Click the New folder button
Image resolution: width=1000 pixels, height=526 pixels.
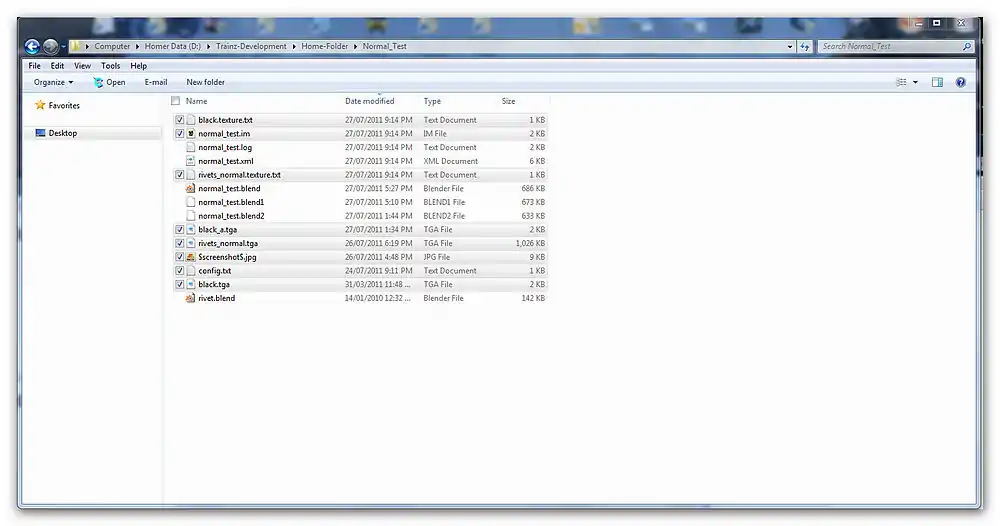[205, 82]
